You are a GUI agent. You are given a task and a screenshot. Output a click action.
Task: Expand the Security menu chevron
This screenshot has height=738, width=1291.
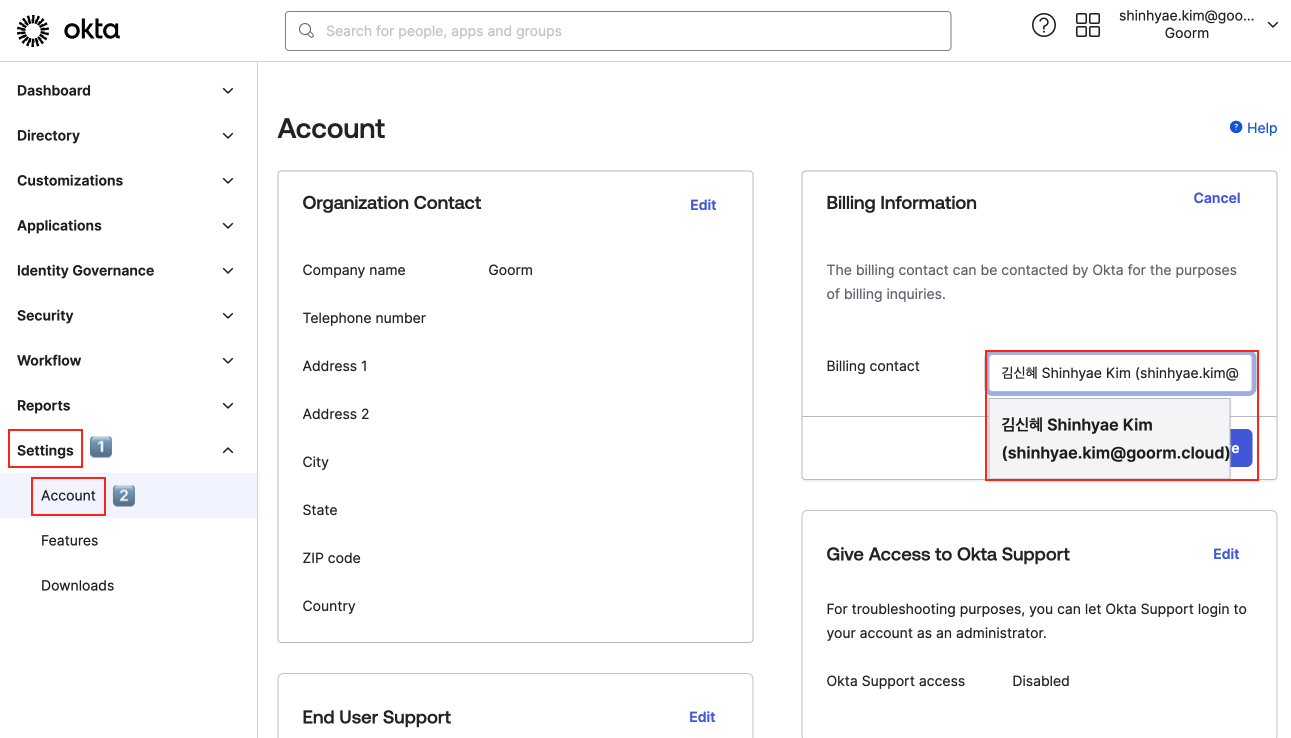pos(228,316)
